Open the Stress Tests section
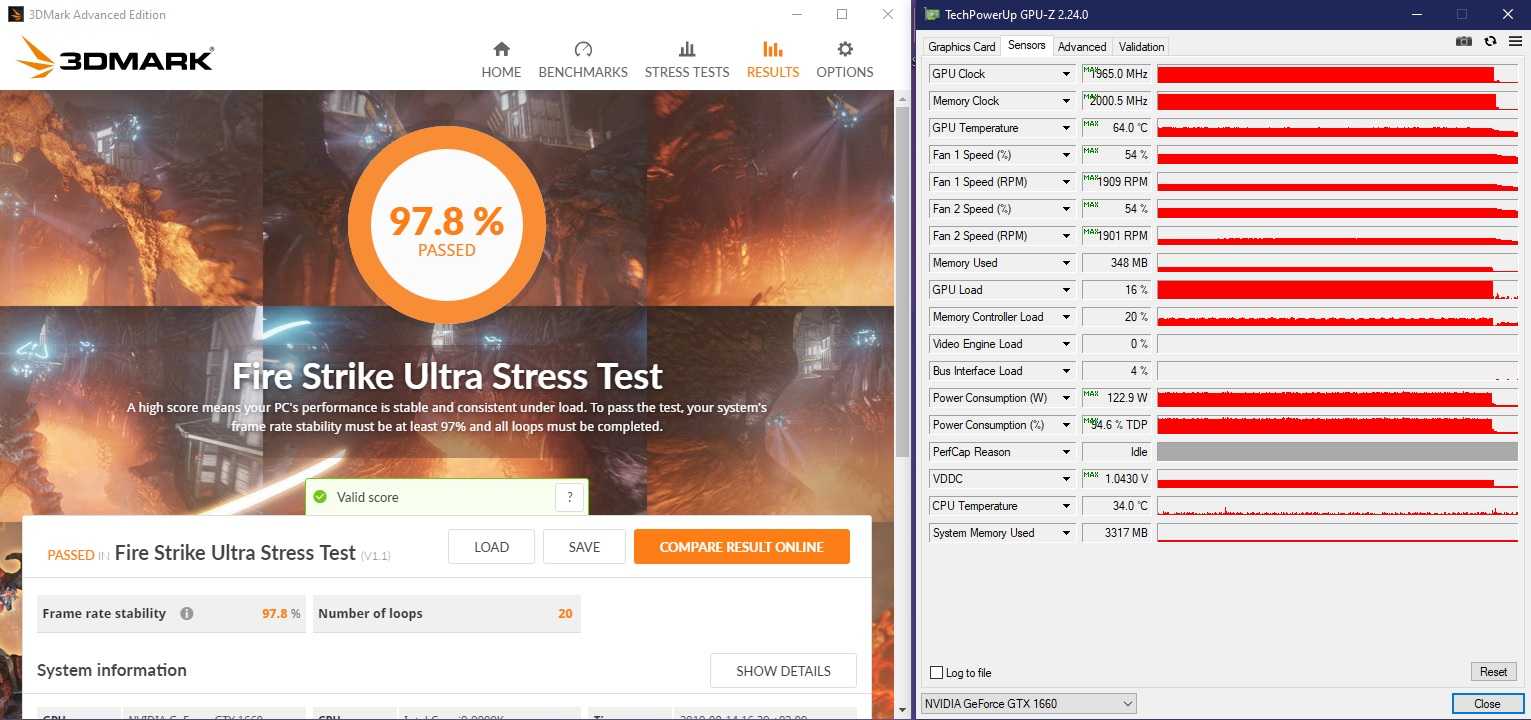The image size is (1531, 720). (687, 60)
